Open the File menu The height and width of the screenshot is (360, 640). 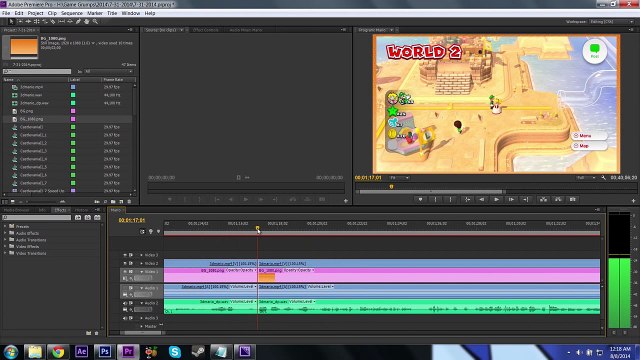click(6, 13)
